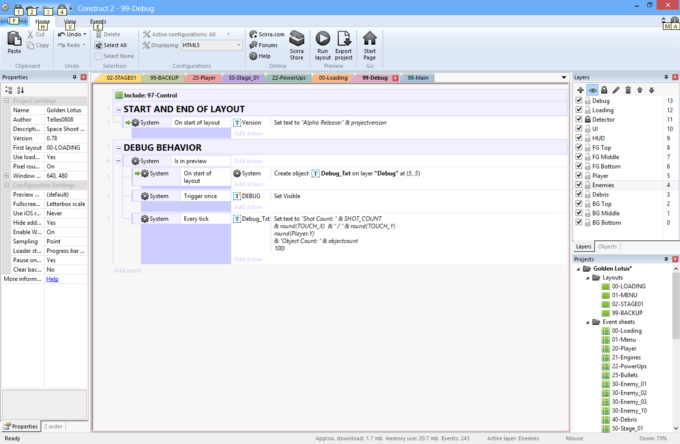This screenshot has width=680, height=444.
Task: Move layer up with up arrow icon
Action: click(640, 90)
